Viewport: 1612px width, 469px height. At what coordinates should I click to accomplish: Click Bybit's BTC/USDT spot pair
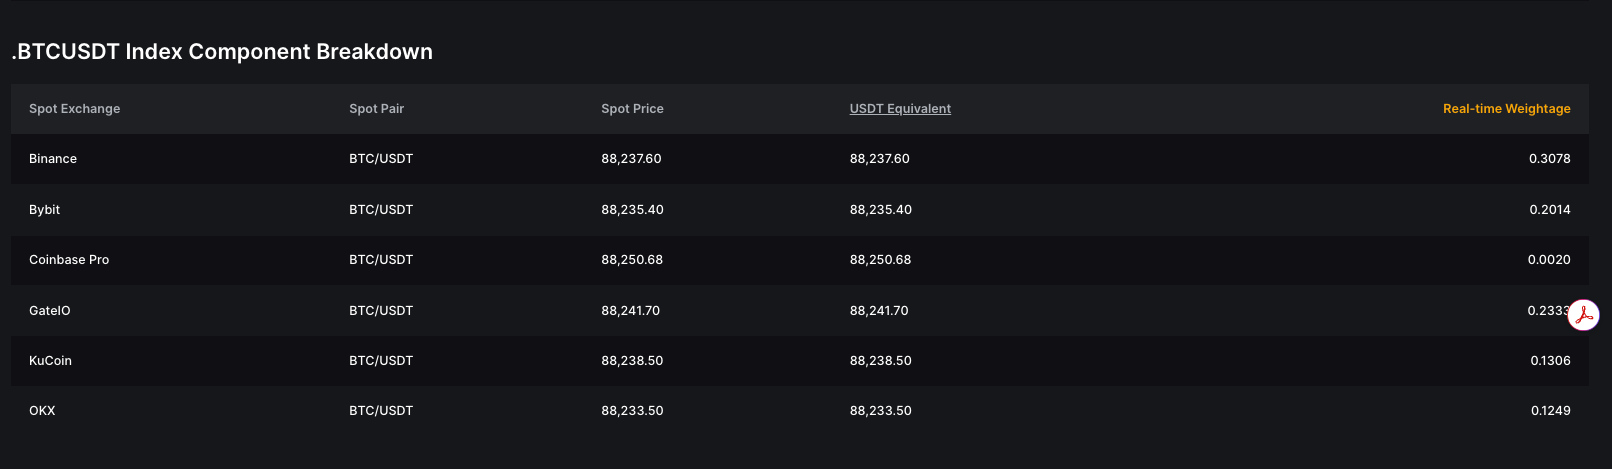381,210
